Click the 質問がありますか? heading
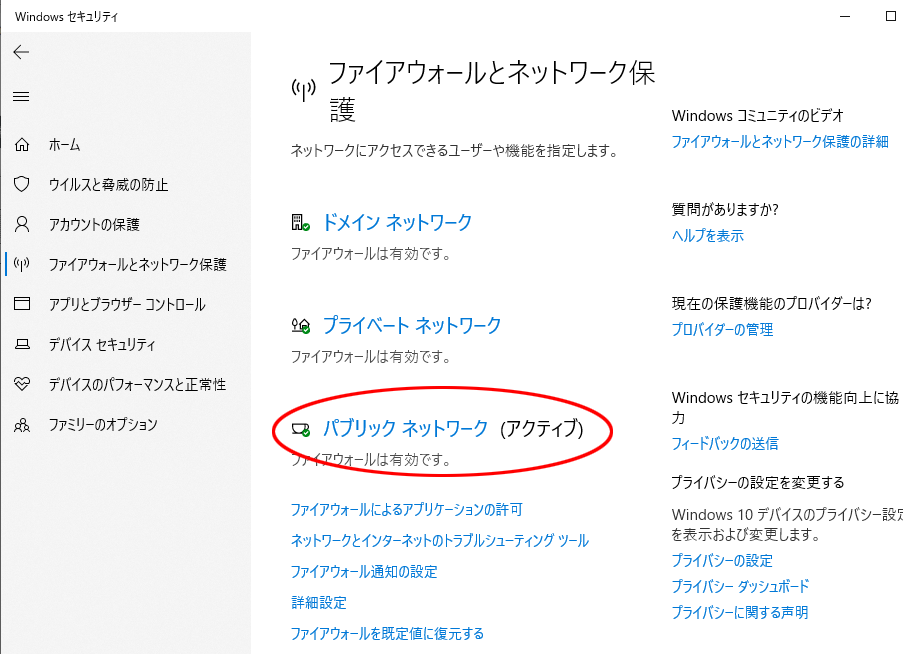903x654 pixels. tap(725, 210)
